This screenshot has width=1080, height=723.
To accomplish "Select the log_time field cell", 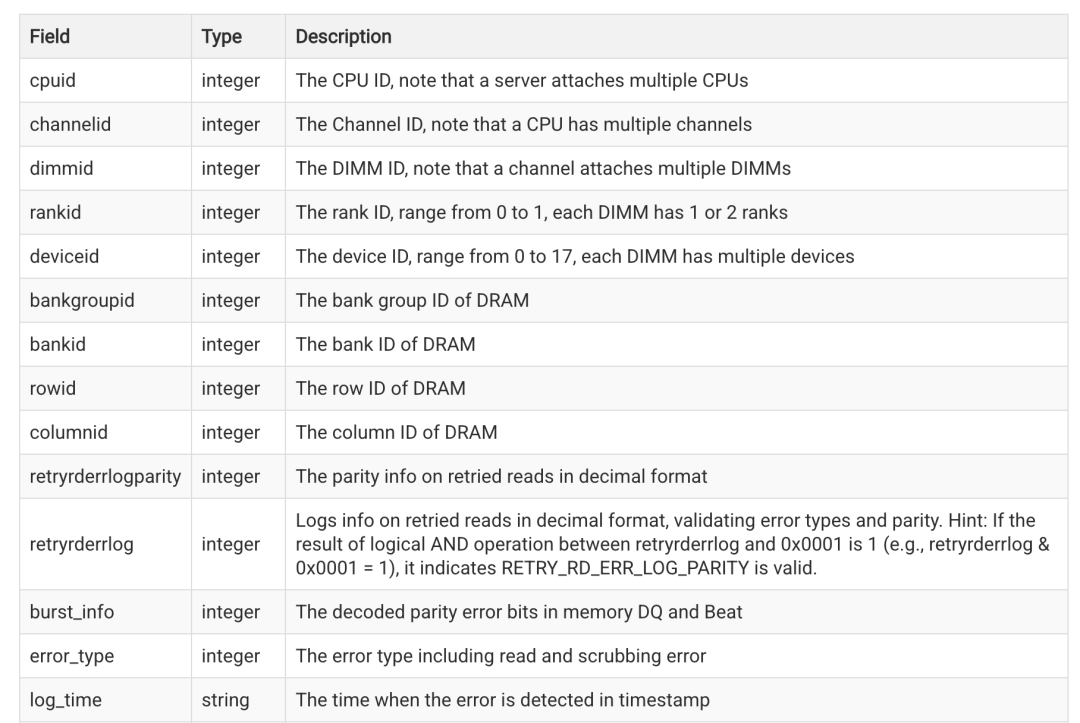I will coord(105,700).
